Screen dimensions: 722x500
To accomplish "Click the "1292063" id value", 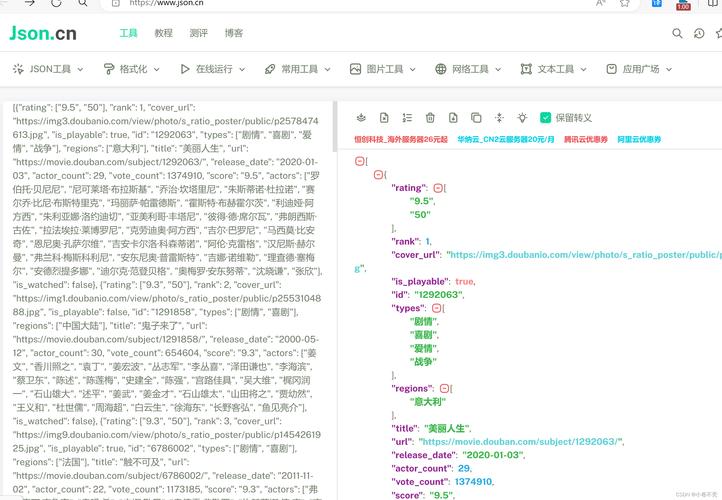I will 439,295.
